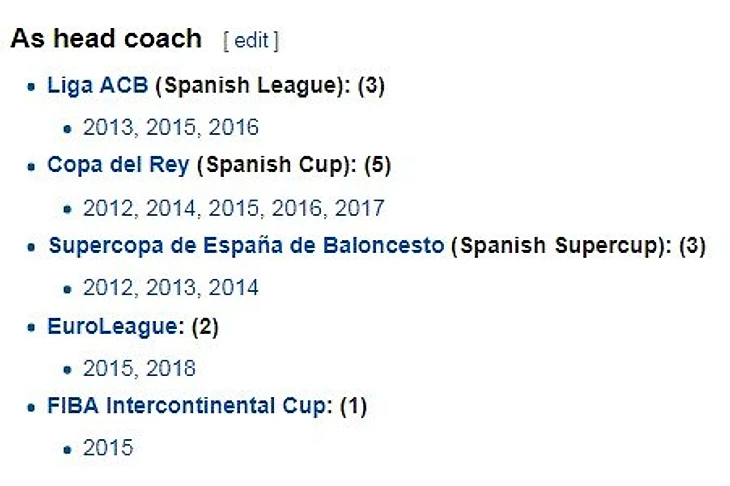This screenshot has height=486, width=730.
Task: Follow the Supercopa de España de Baloncesto link
Action: pyautogui.click(x=246, y=246)
